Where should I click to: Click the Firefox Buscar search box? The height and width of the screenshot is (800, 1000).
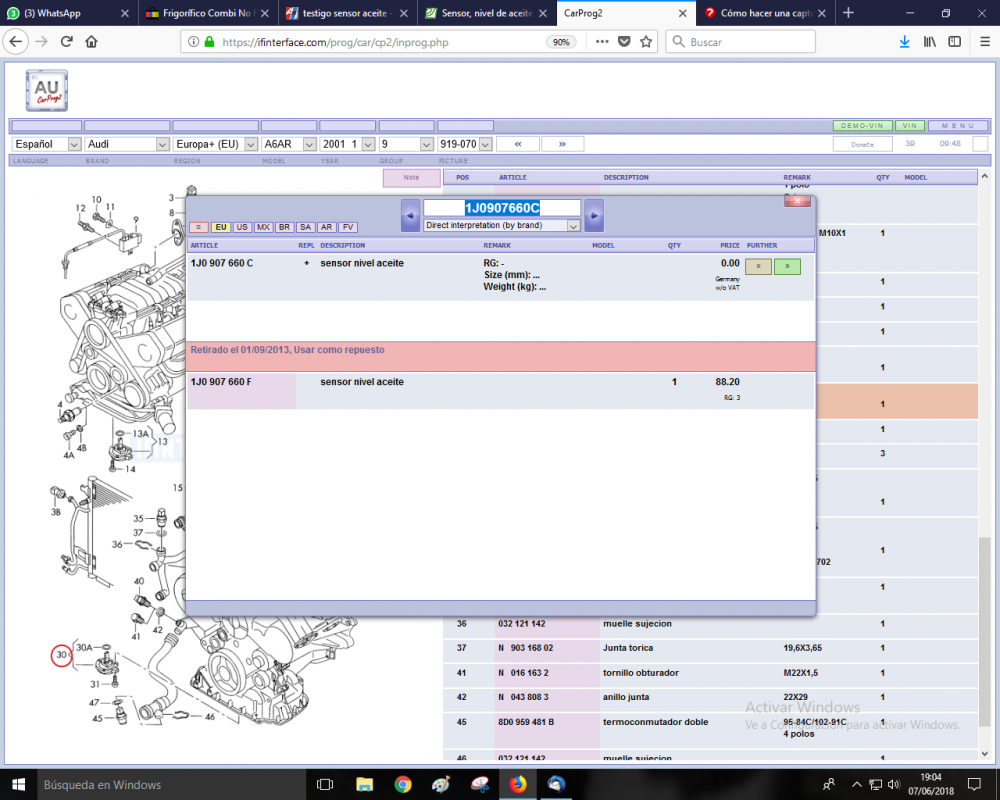[x=741, y=42]
